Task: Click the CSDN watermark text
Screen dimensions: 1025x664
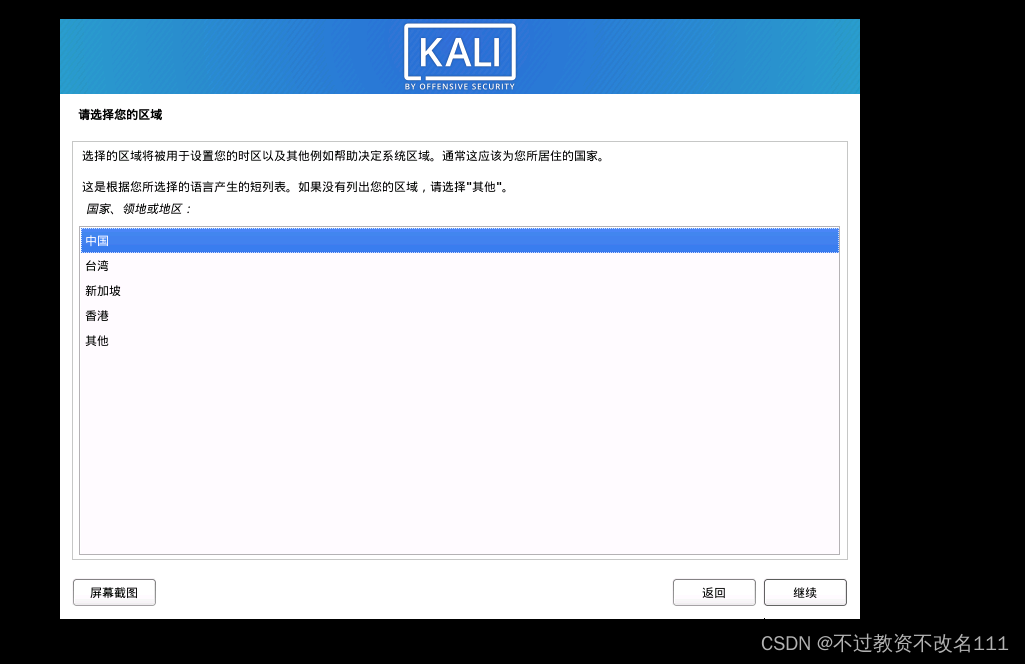Action: coord(884,643)
